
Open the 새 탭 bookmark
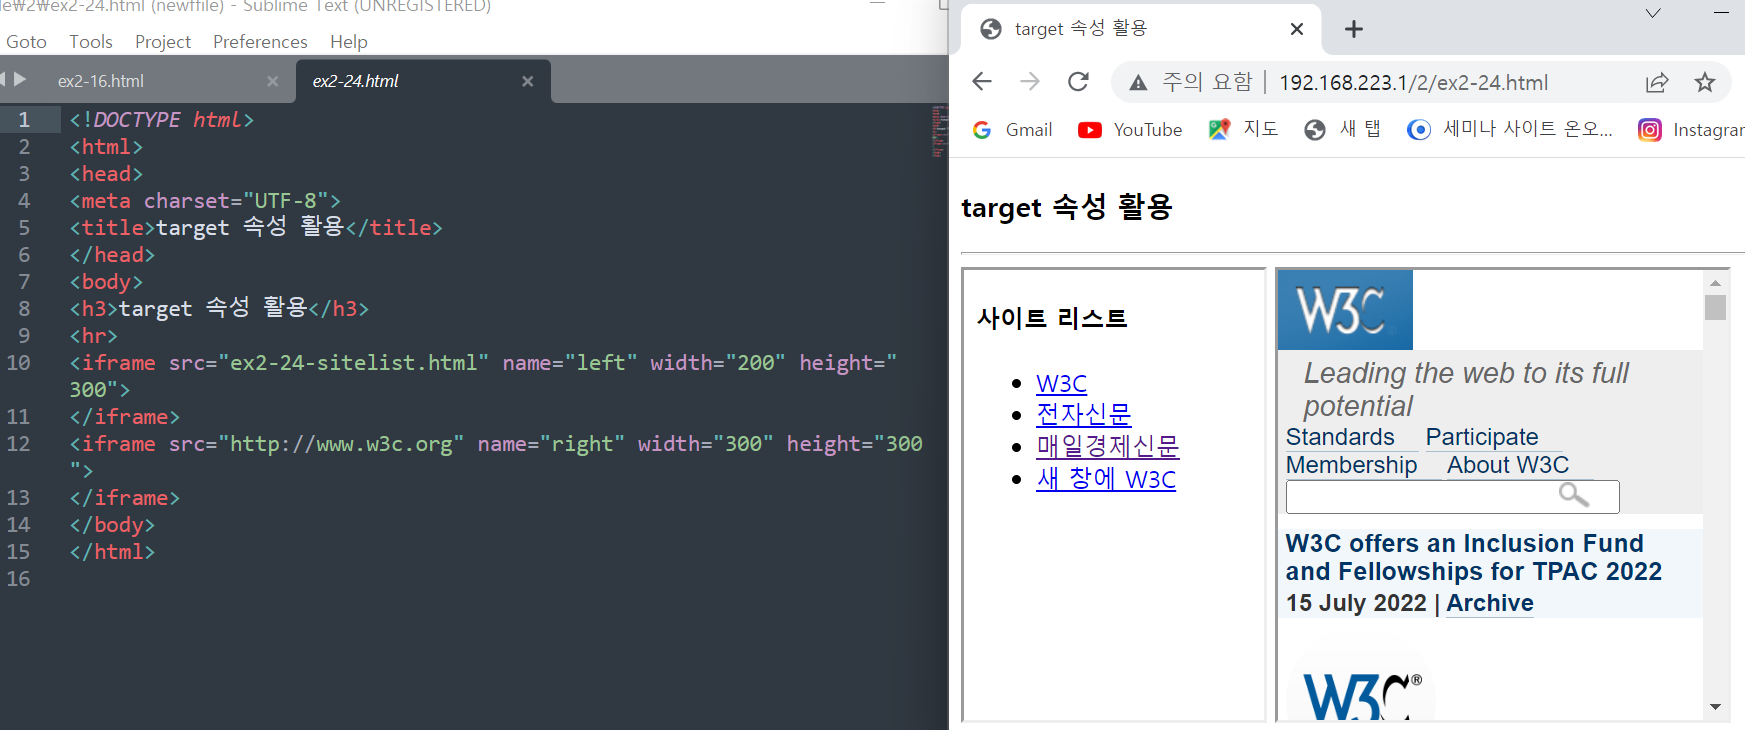point(1343,130)
